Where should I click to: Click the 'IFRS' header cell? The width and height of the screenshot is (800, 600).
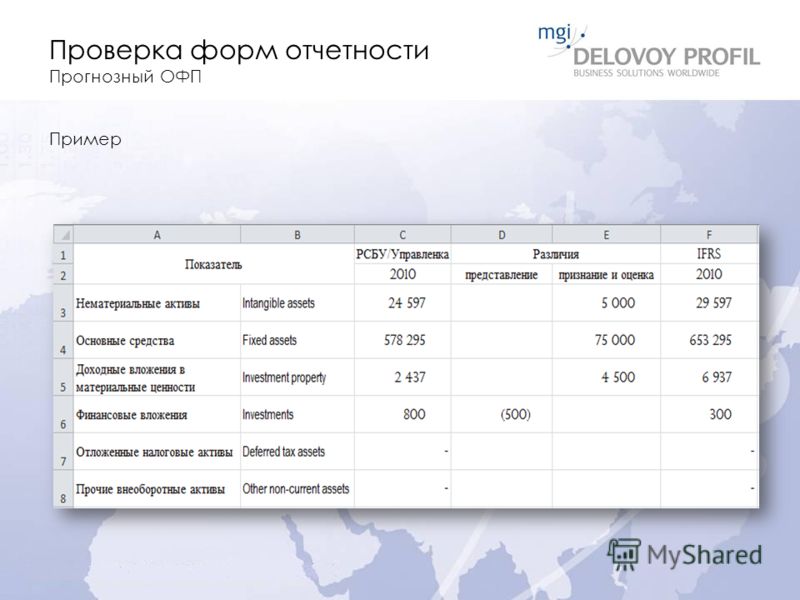(709, 254)
